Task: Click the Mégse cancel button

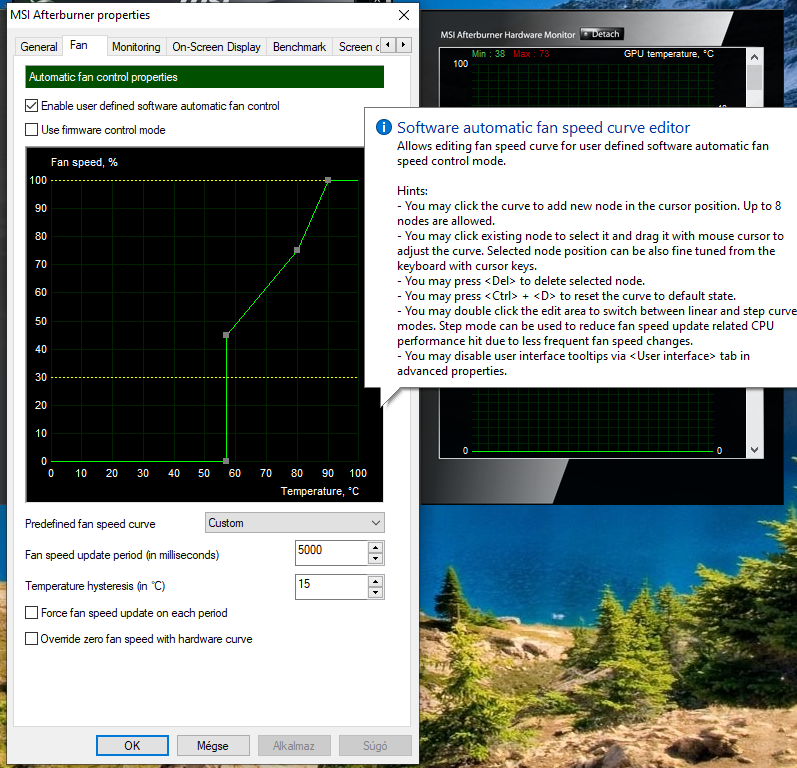Action: (213, 745)
